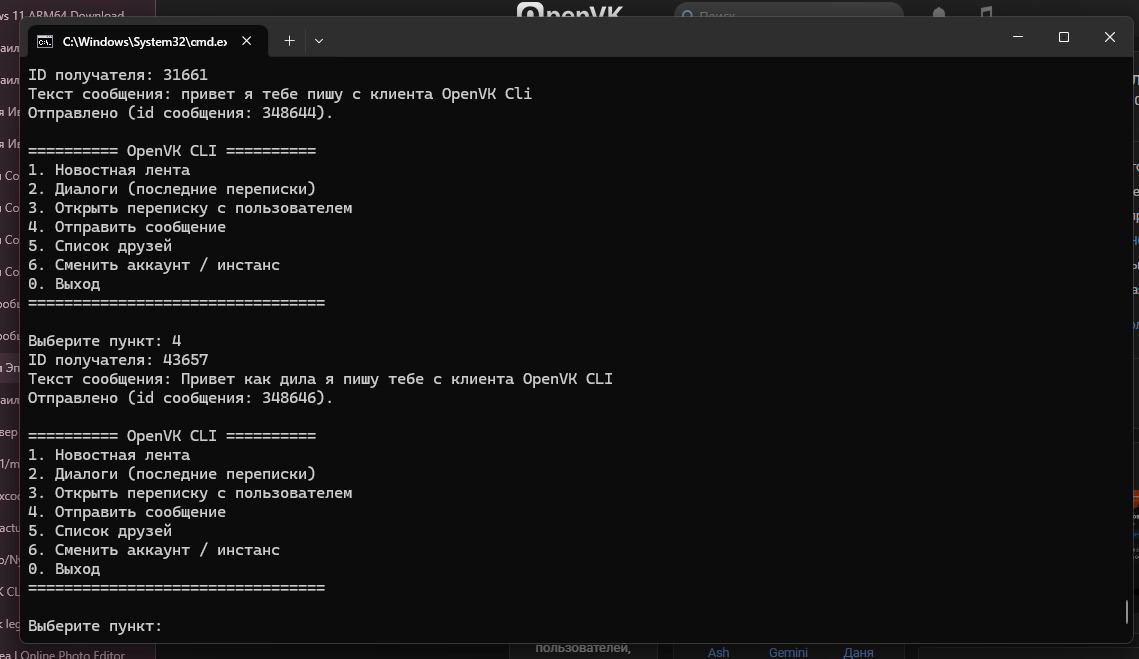The image size is (1139, 659).
Task: Open OpenVK notifications bell icon
Action: [939, 12]
